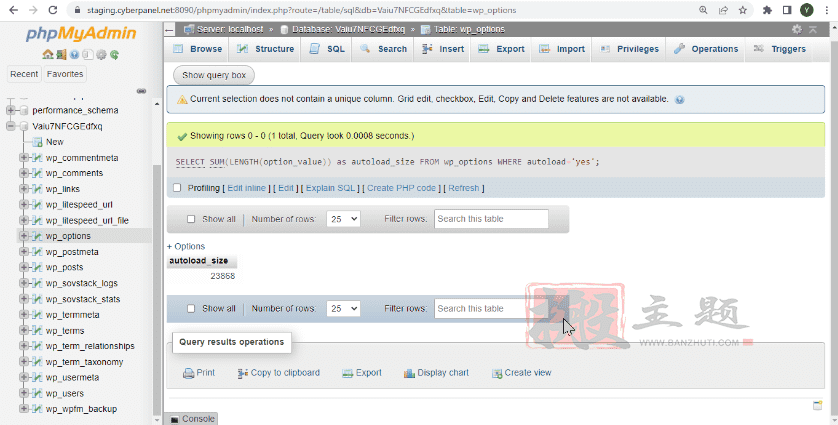Open phpMyAdmin documentation blue question icon
838x425 pixels.
pyautogui.click(x=74, y=55)
